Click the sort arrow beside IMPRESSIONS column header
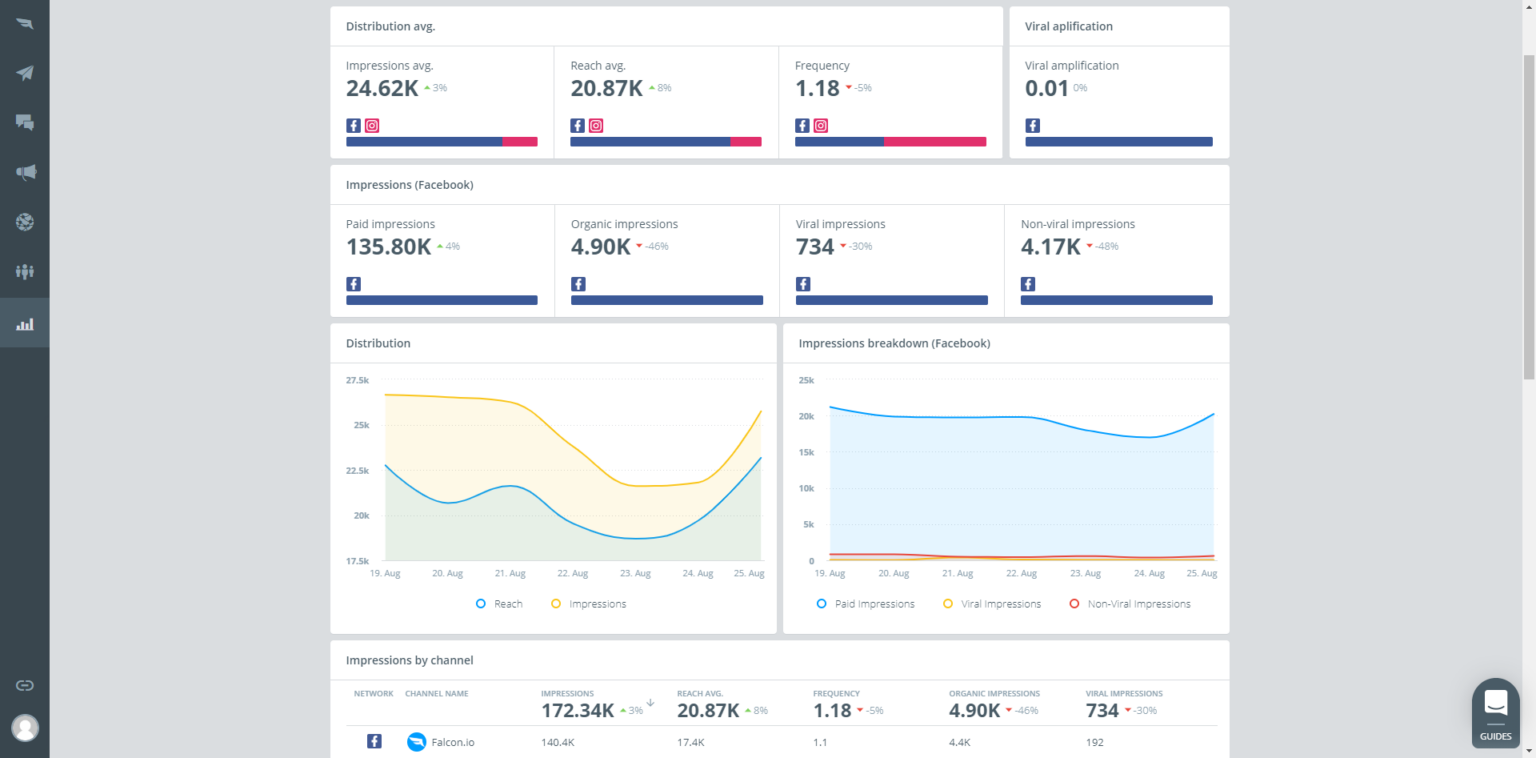1536x758 pixels. coord(650,704)
